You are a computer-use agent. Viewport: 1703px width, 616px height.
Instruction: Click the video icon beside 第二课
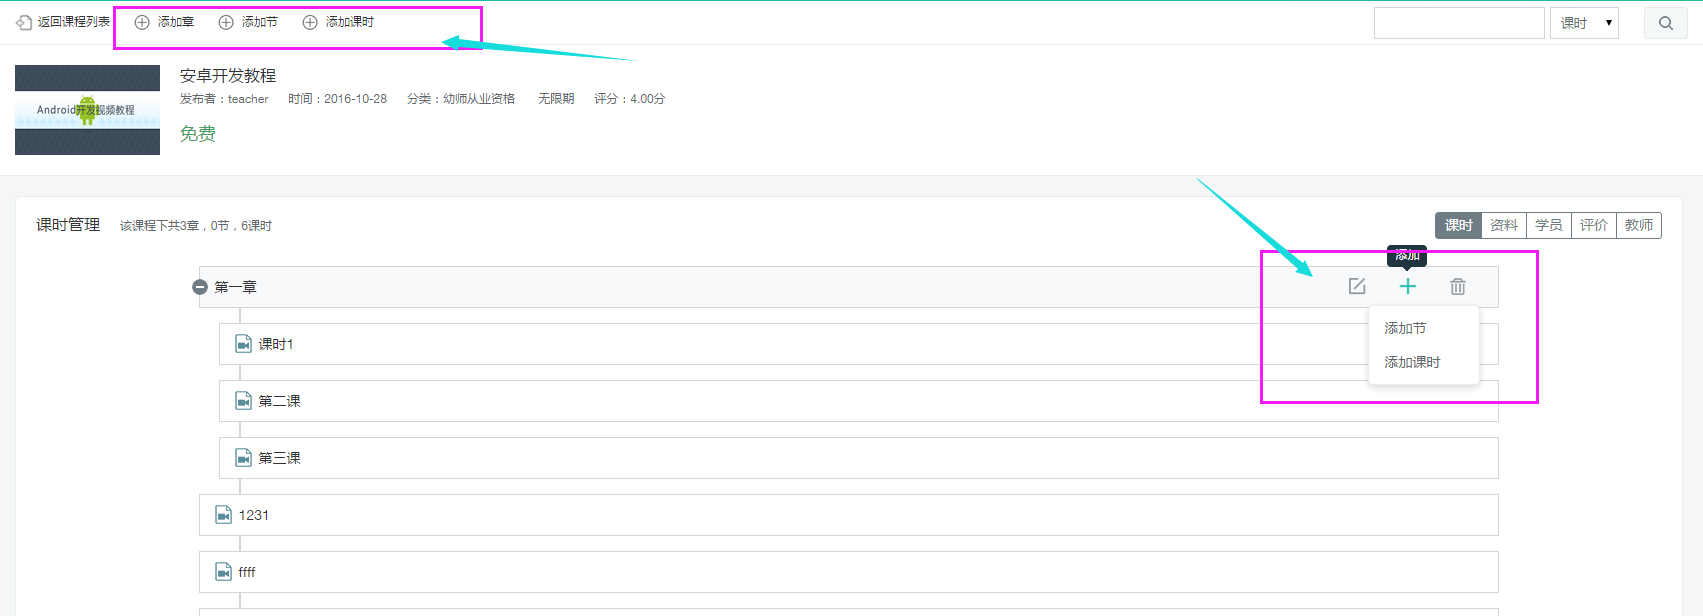pos(243,401)
